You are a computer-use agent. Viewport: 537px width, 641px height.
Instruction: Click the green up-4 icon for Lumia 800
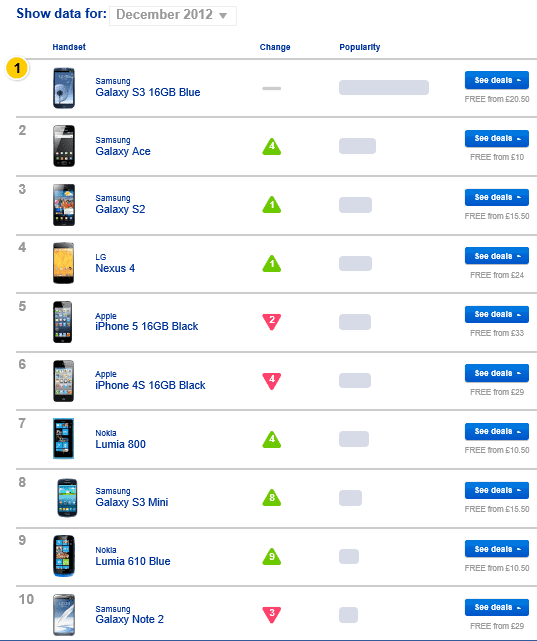pyautogui.click(x=272, y=439)
